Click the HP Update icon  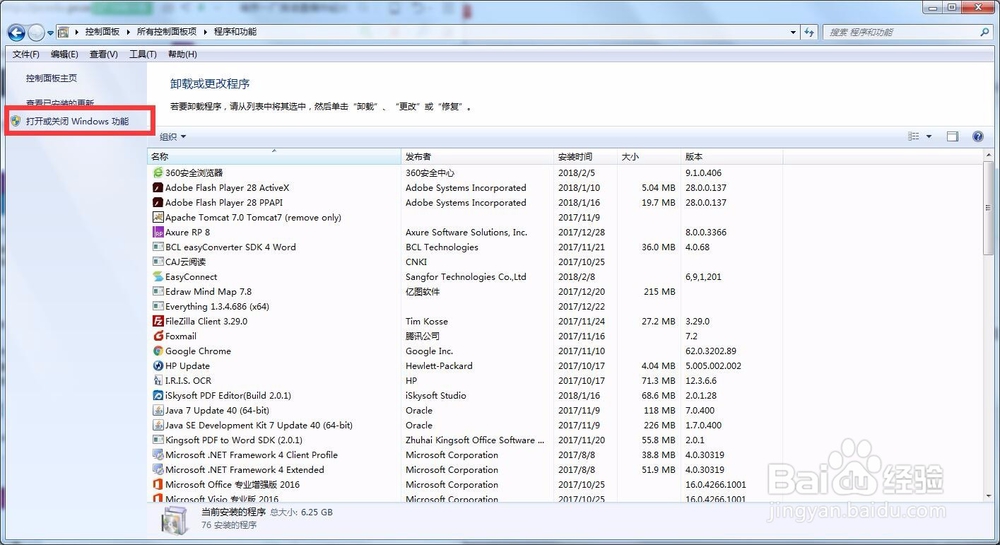click(158, 365)
